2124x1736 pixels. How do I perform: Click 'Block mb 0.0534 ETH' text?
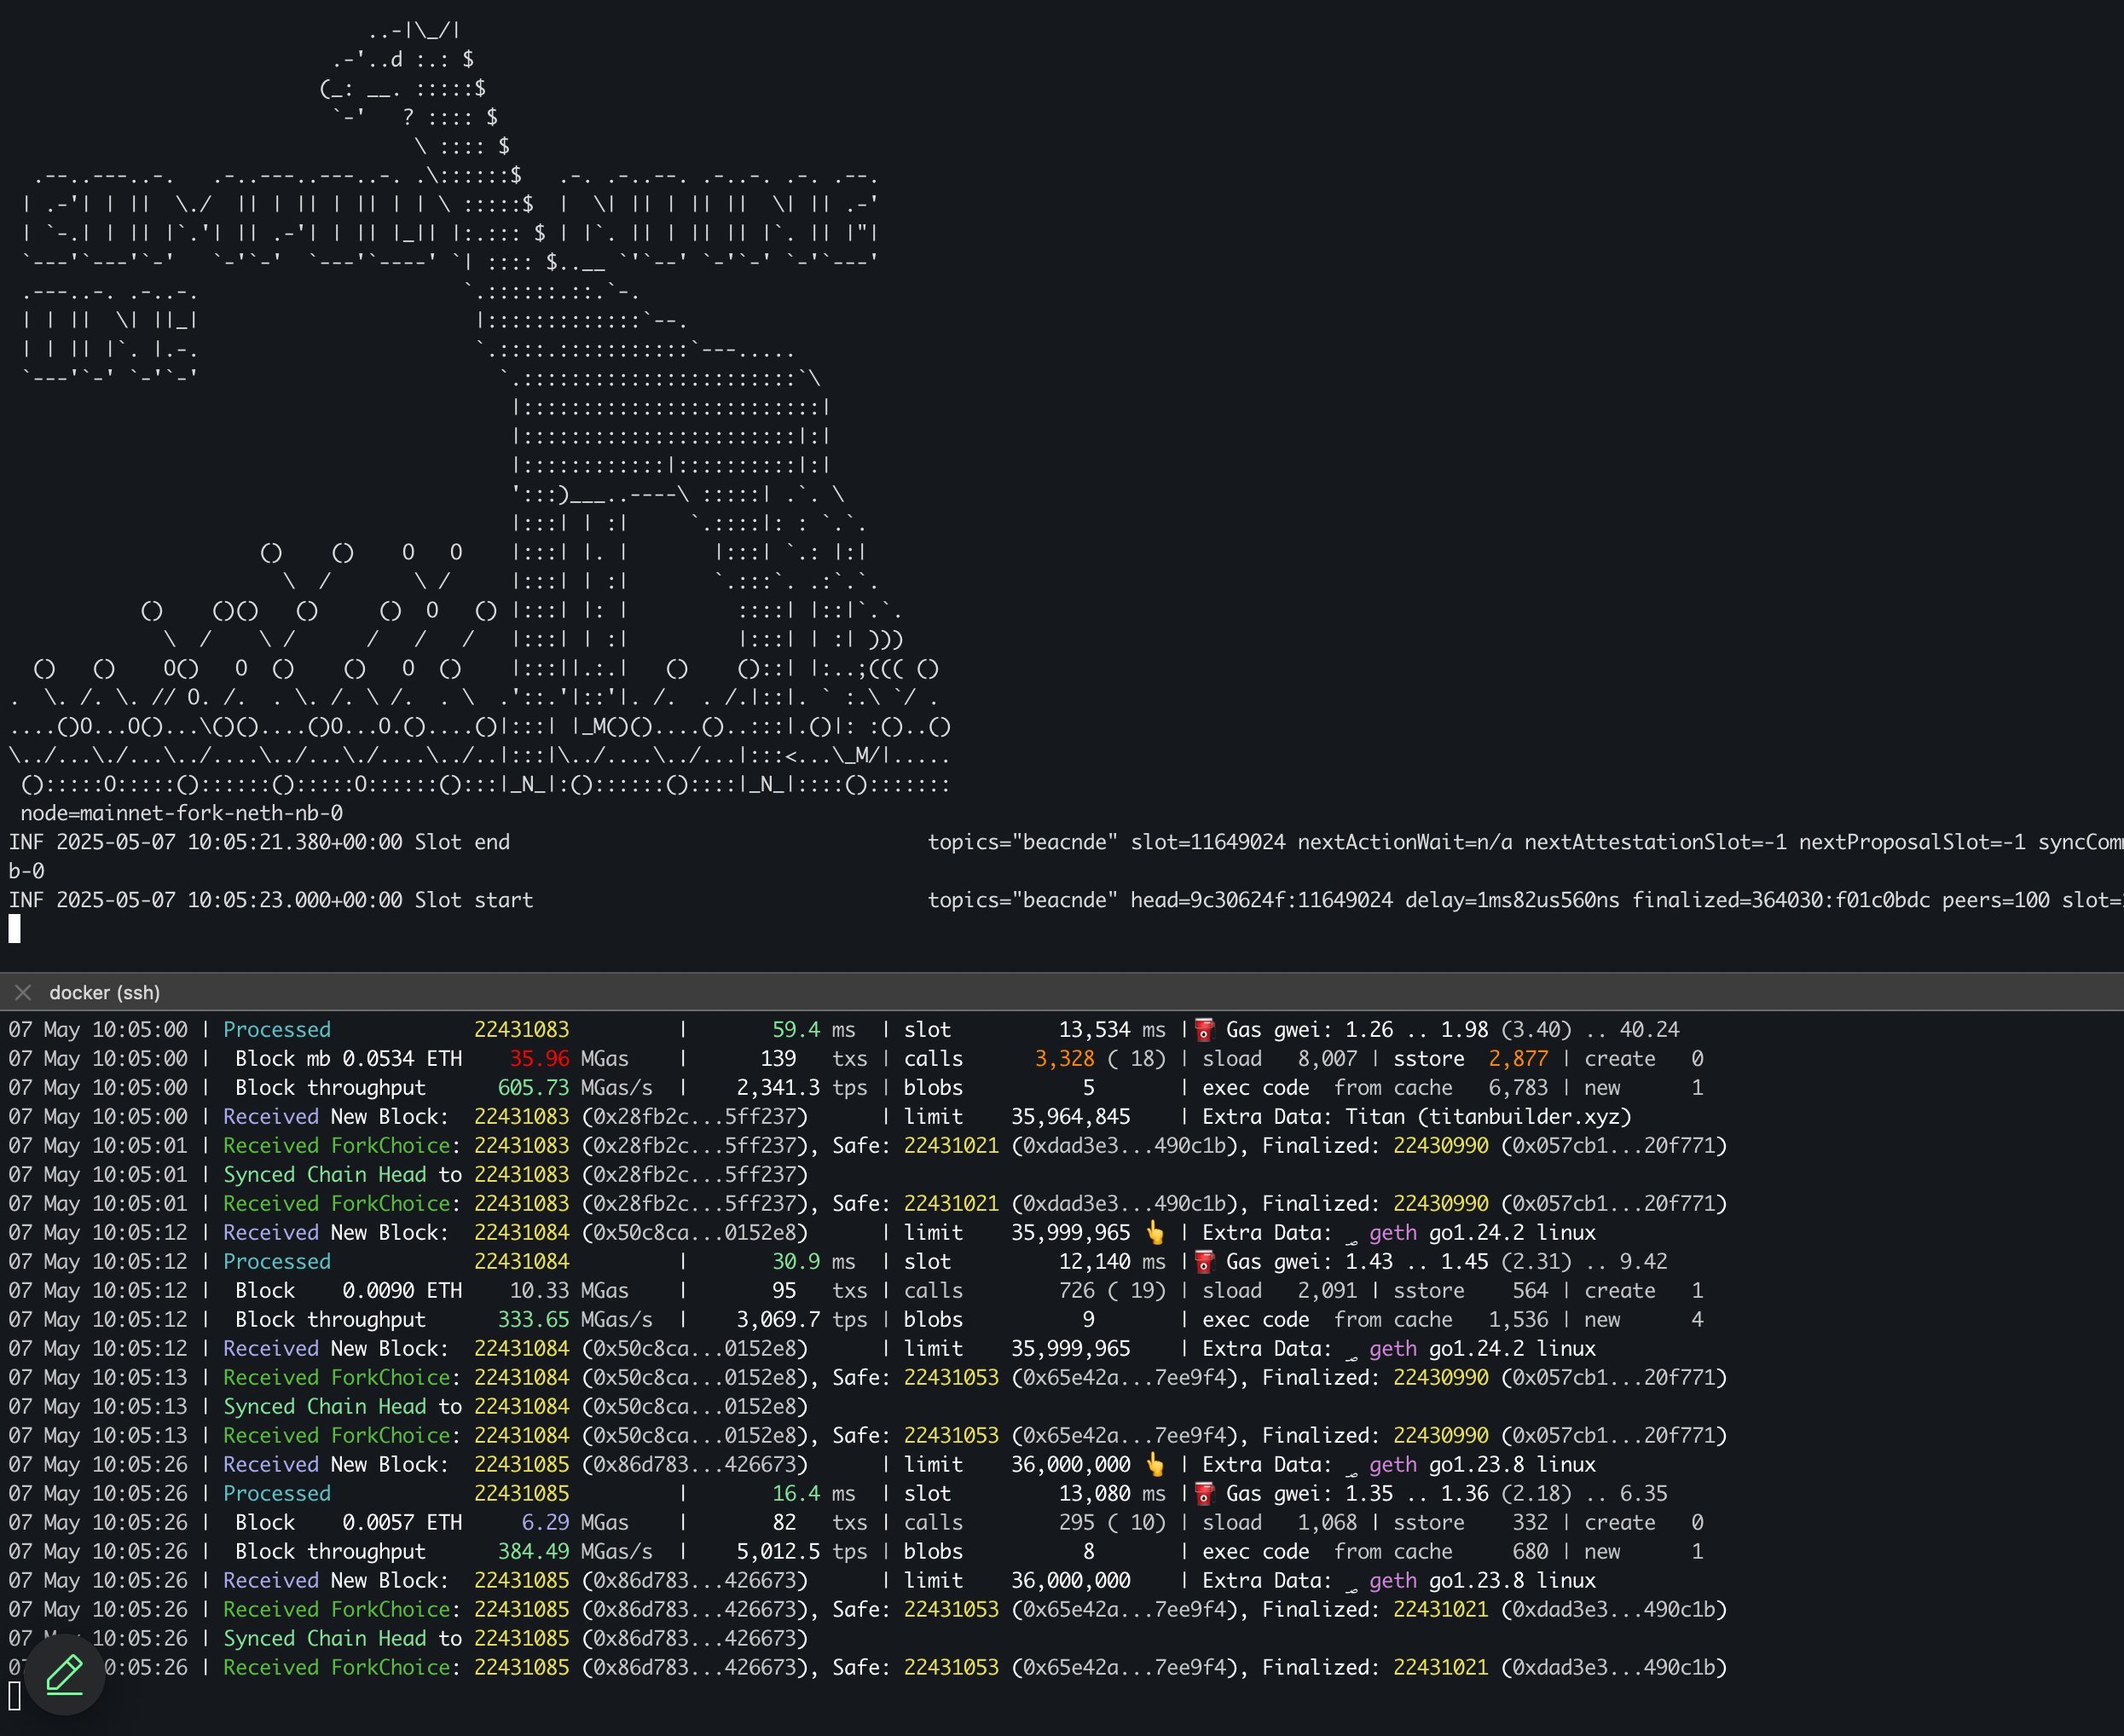(x=348, y=1059)
